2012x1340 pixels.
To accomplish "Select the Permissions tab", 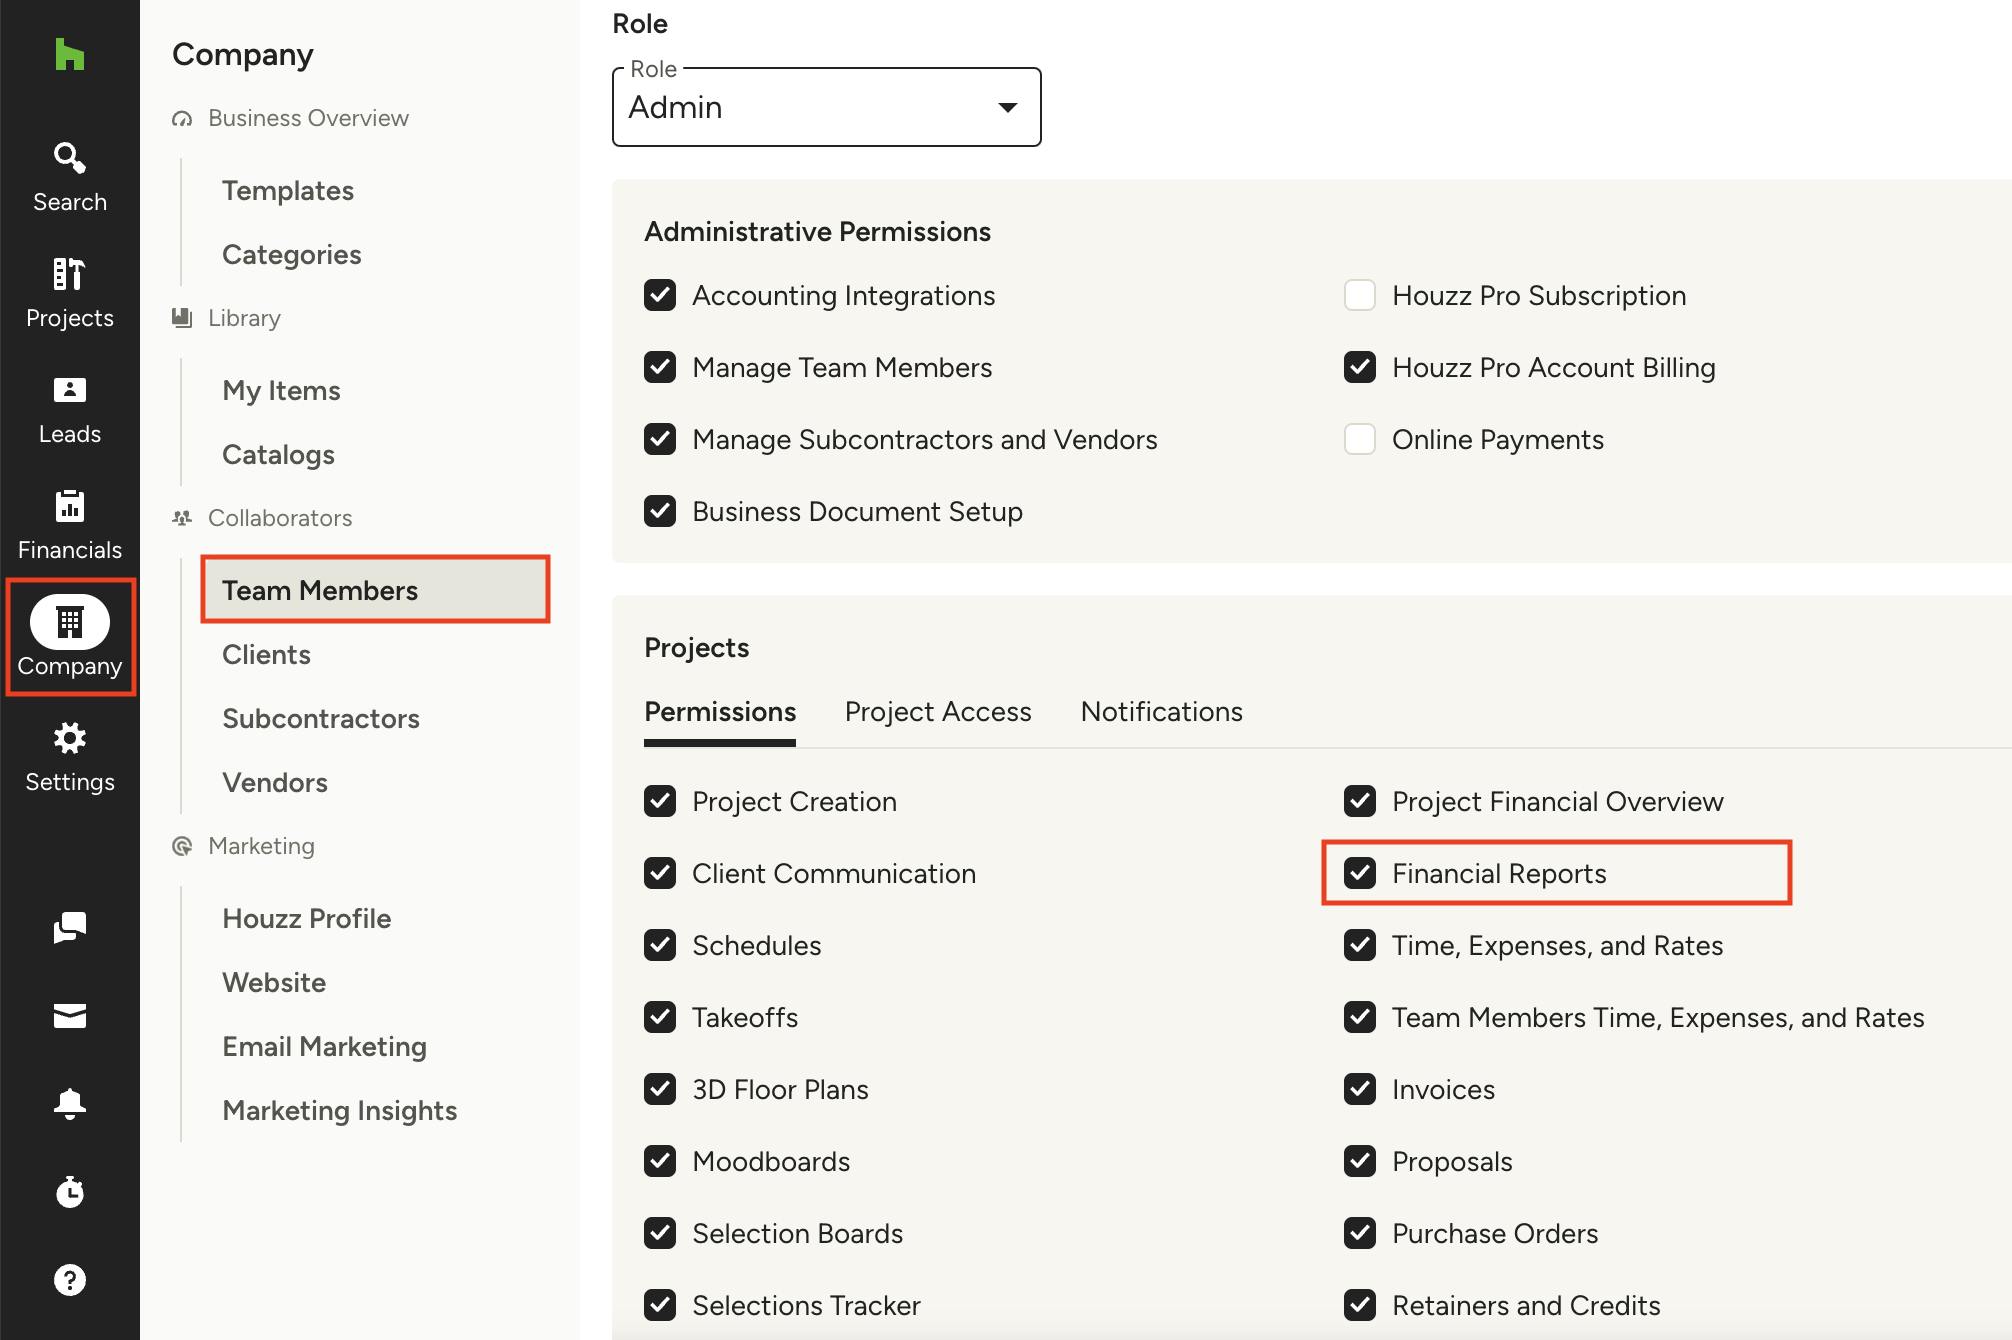I will pos(720,712).
